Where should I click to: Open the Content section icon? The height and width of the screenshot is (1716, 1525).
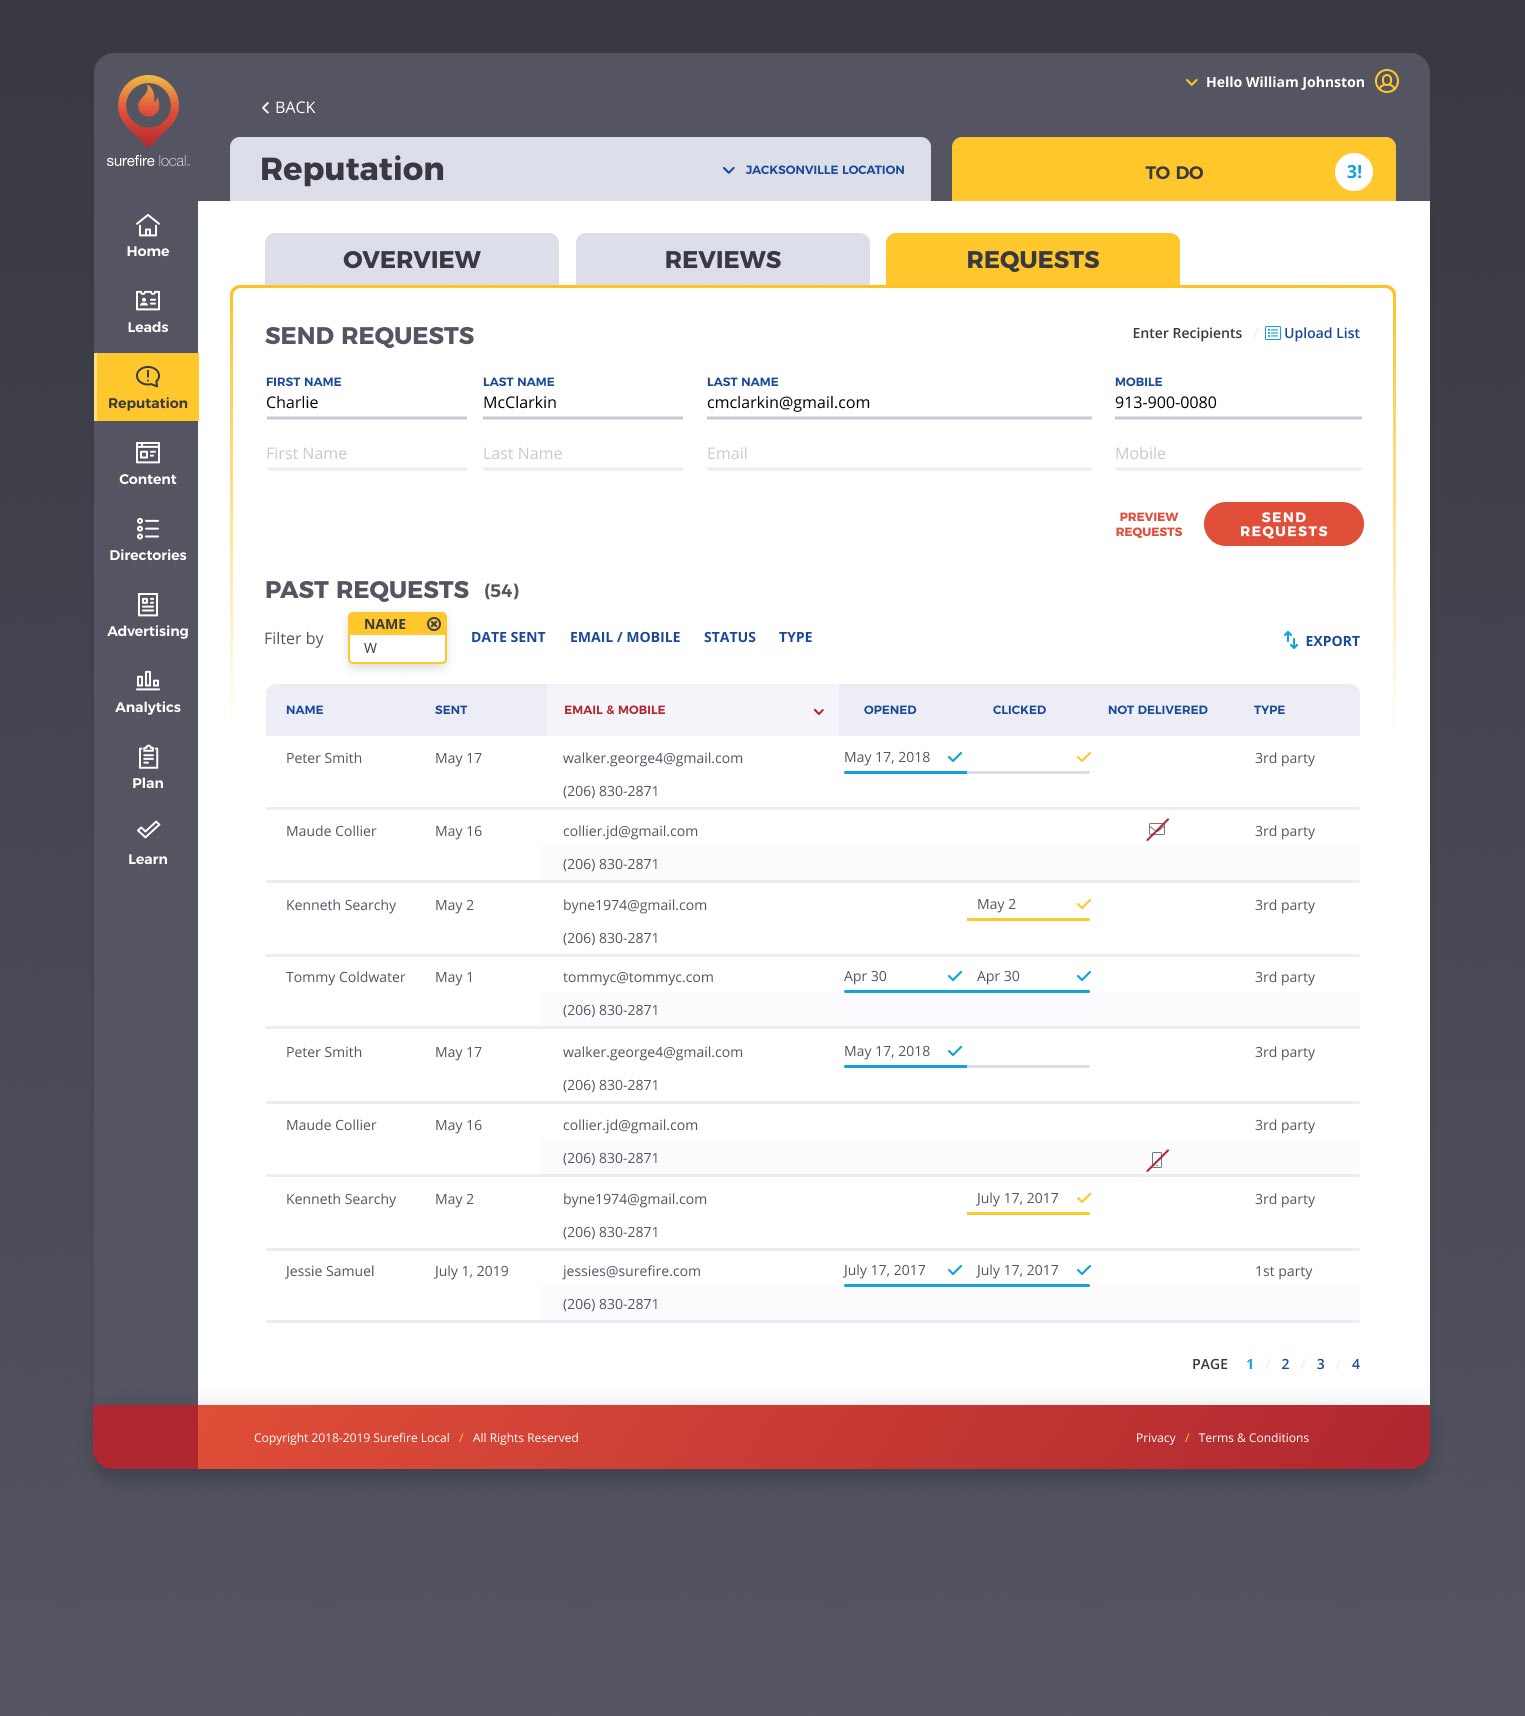coord(147,452)
